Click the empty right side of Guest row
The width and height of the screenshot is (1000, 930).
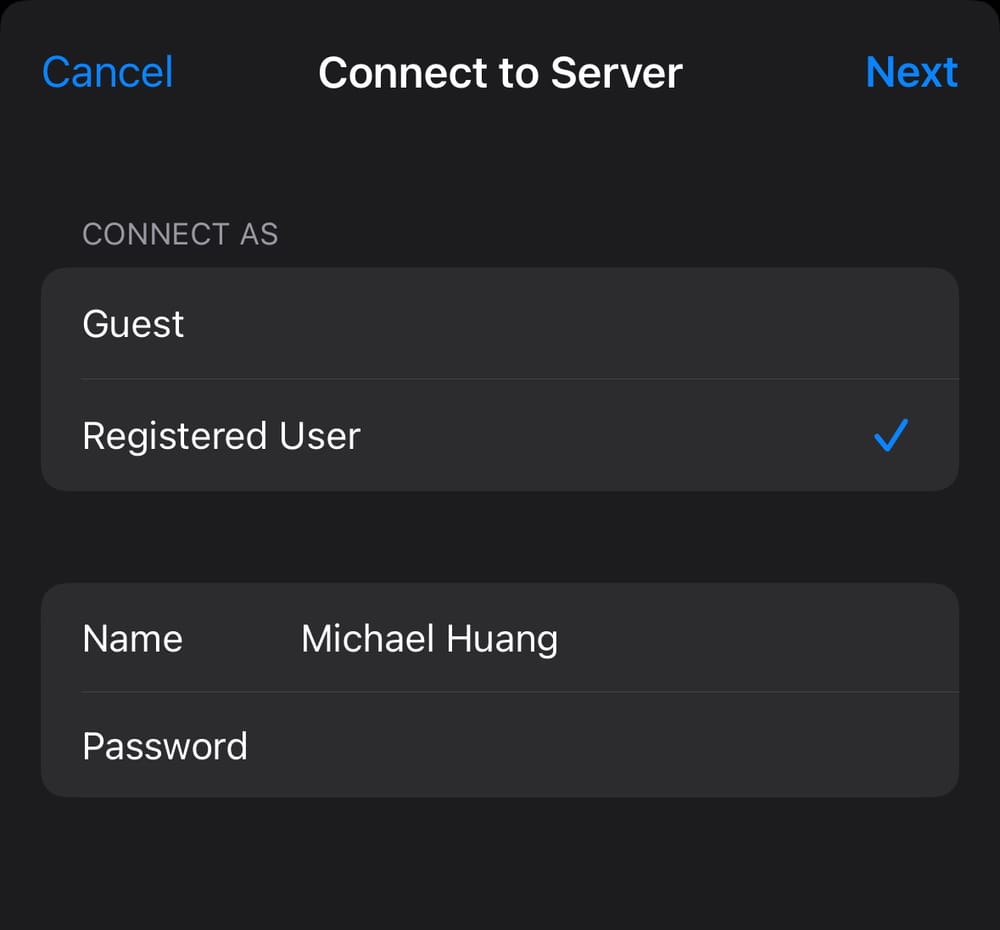click(750, 324)
